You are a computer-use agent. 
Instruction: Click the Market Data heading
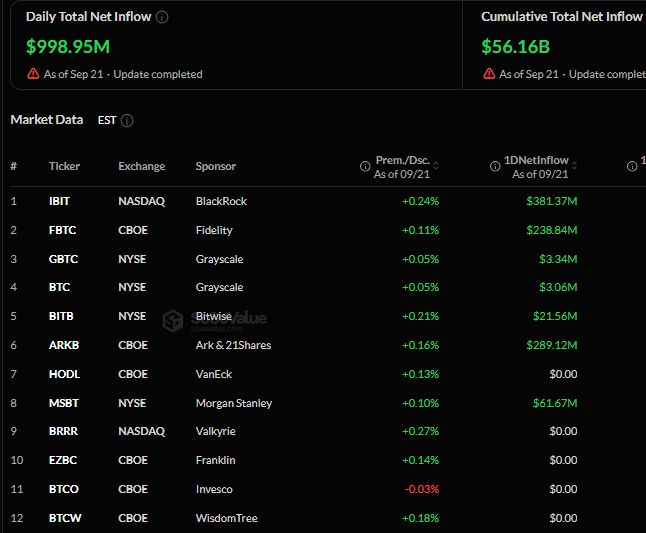click(x=47, y=120)
